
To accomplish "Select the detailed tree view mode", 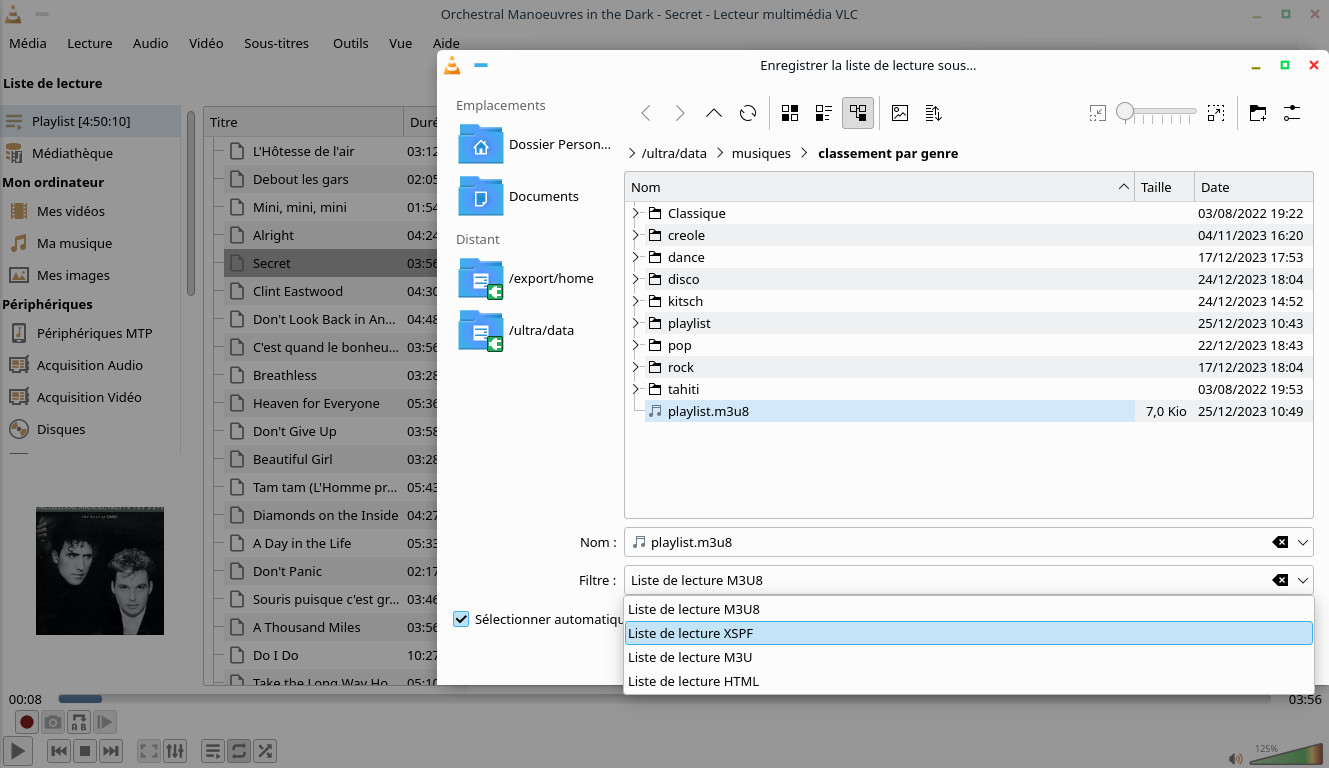I will click(x=858, y=113).
